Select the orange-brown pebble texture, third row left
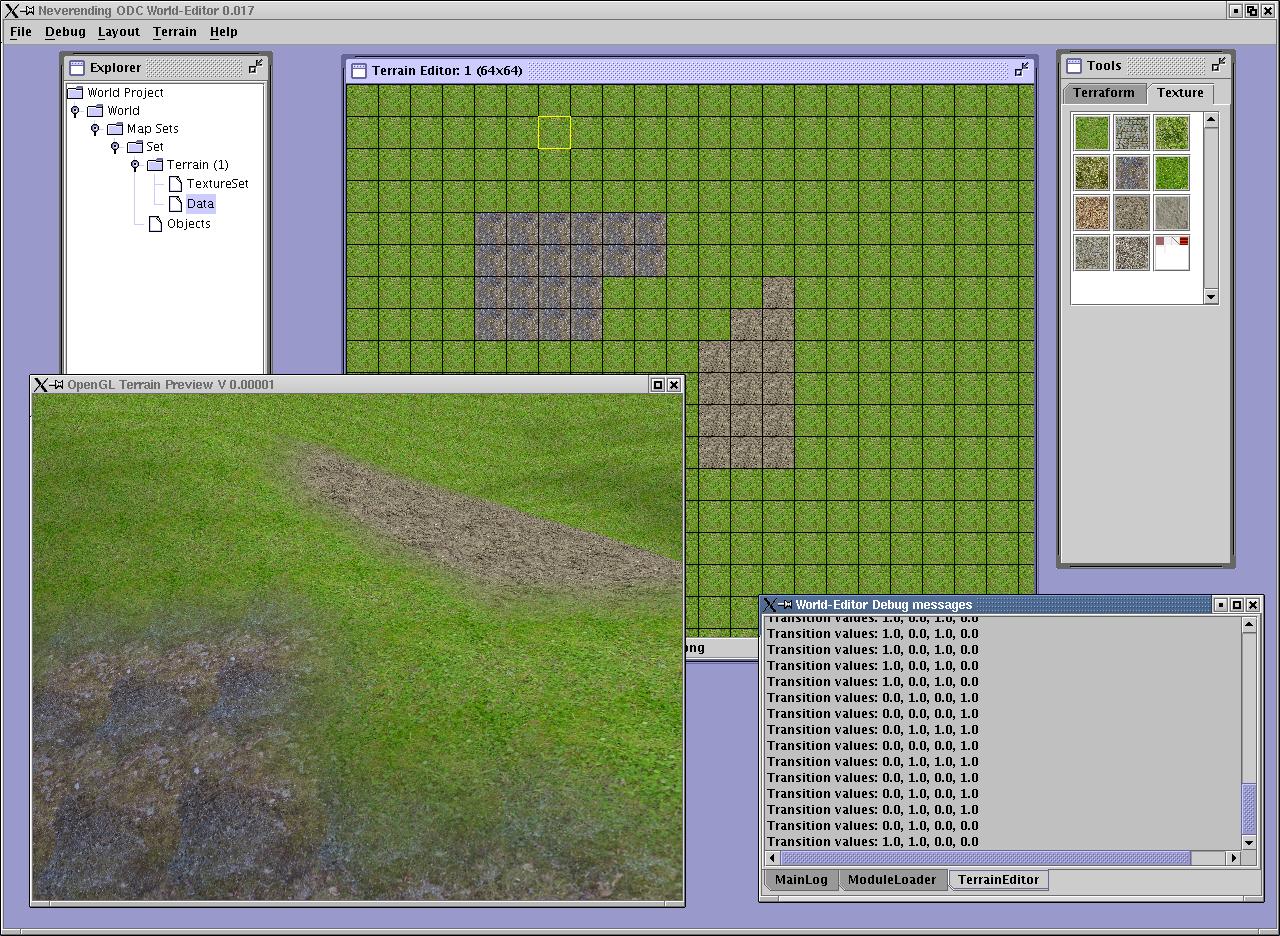The height and width of the screenshot is (936, 1280). pos(1092,212)
